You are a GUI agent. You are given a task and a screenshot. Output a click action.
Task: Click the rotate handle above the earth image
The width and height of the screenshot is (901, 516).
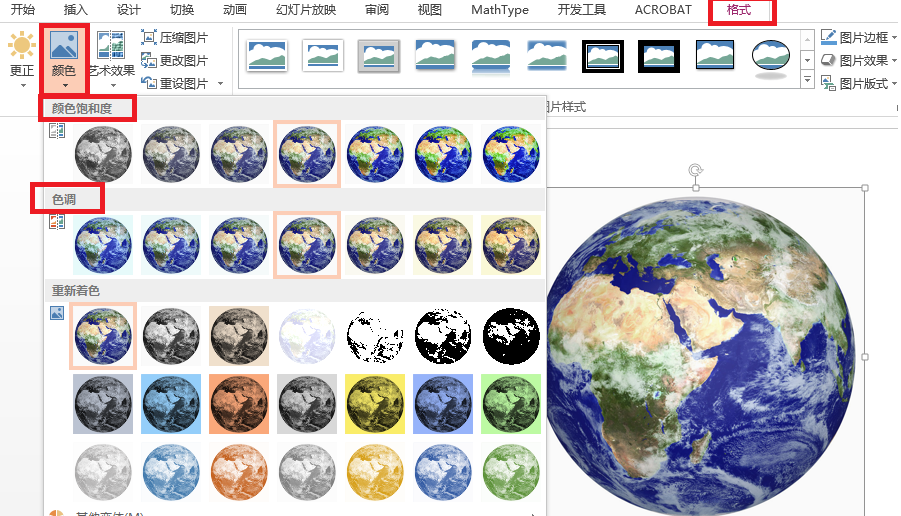[x=696, y=170]
